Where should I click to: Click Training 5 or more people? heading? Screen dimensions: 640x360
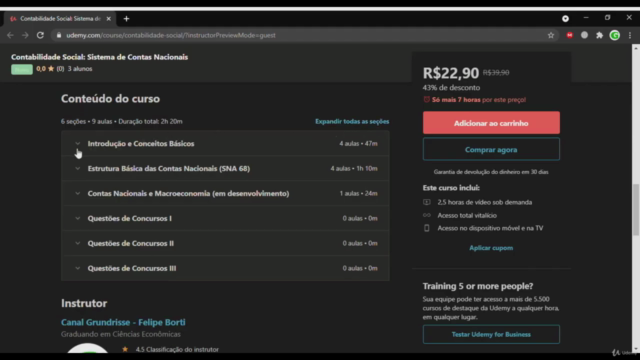478,286
